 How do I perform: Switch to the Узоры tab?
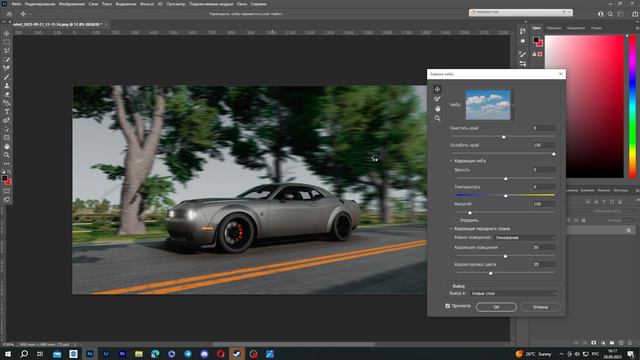click(x=596, y=28)
